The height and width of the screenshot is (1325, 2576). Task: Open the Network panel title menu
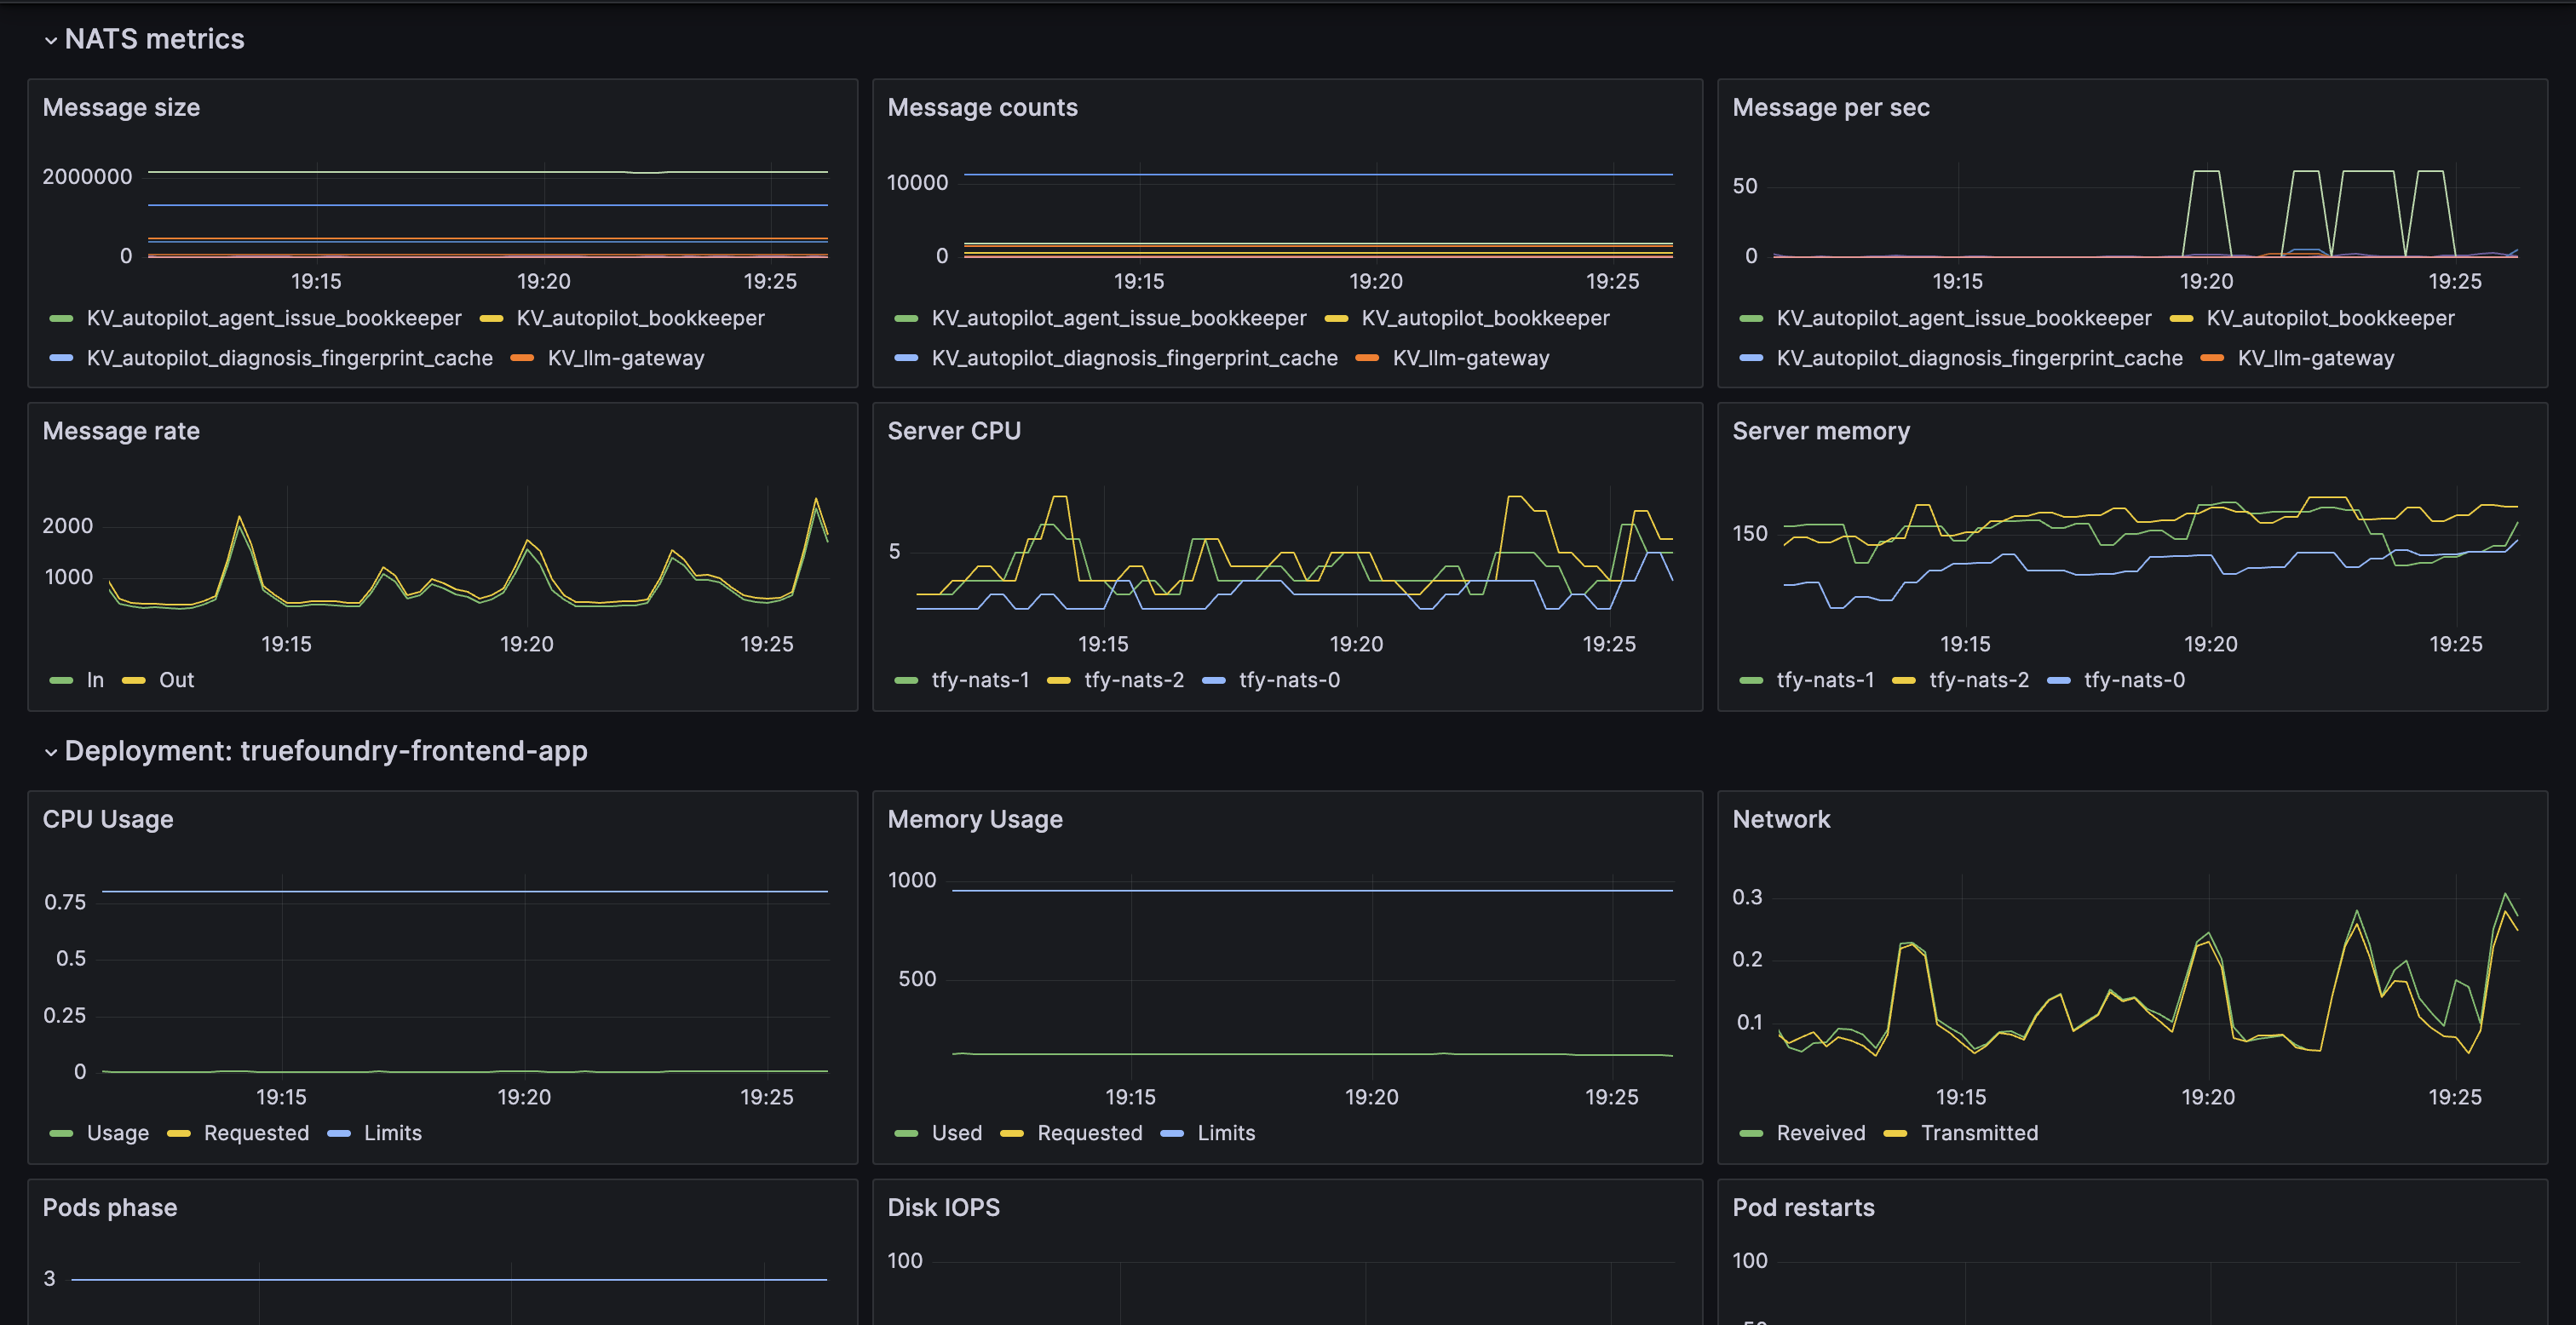click(x=1780, y=819)
